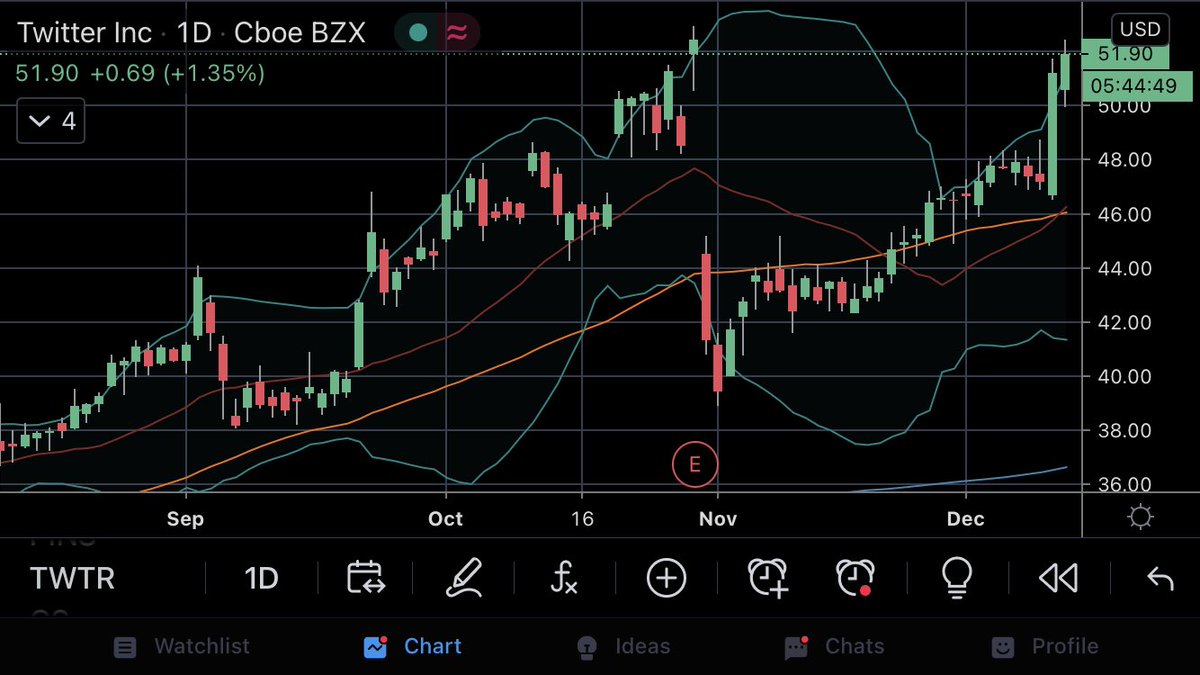Image resolution: width=1200 pixels, height=675 pixels.
Task: Click the 36.00 price scale label
Action: click(x=1124, y=484)
